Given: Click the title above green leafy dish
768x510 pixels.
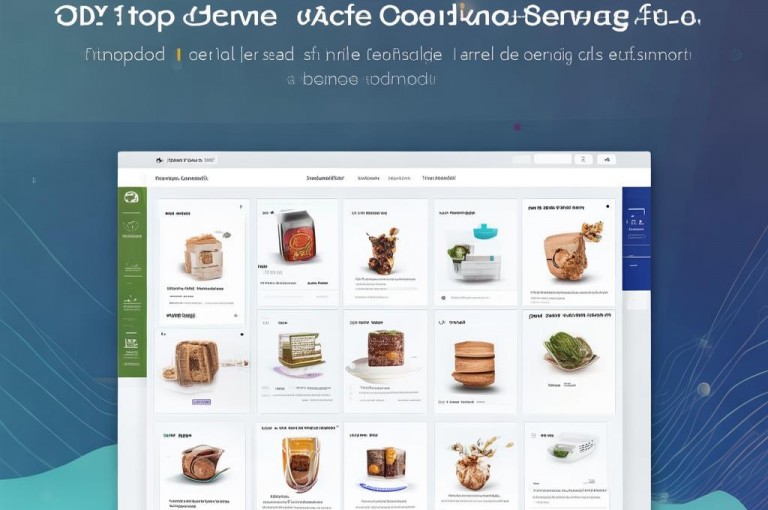Looking at the screenshot, I should click(570, 316).
